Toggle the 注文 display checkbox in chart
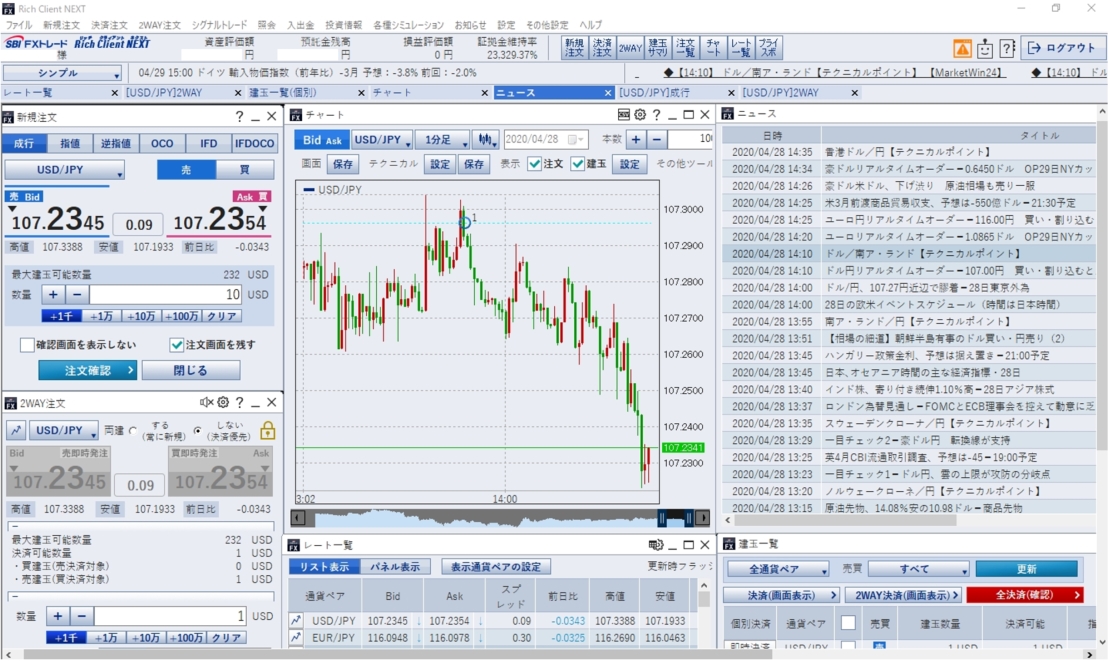The height and width of the screenshot is (661, 1109). click(x=535, y=164)
